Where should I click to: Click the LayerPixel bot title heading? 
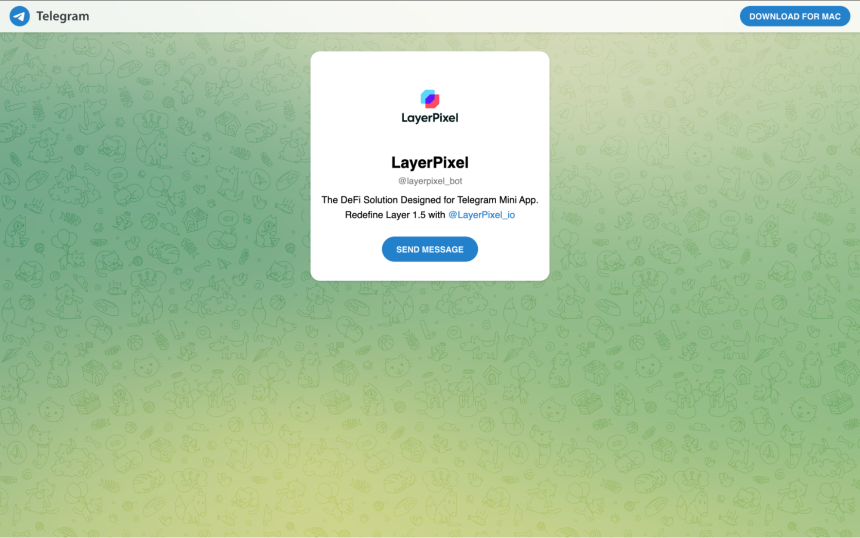(430, 162)
